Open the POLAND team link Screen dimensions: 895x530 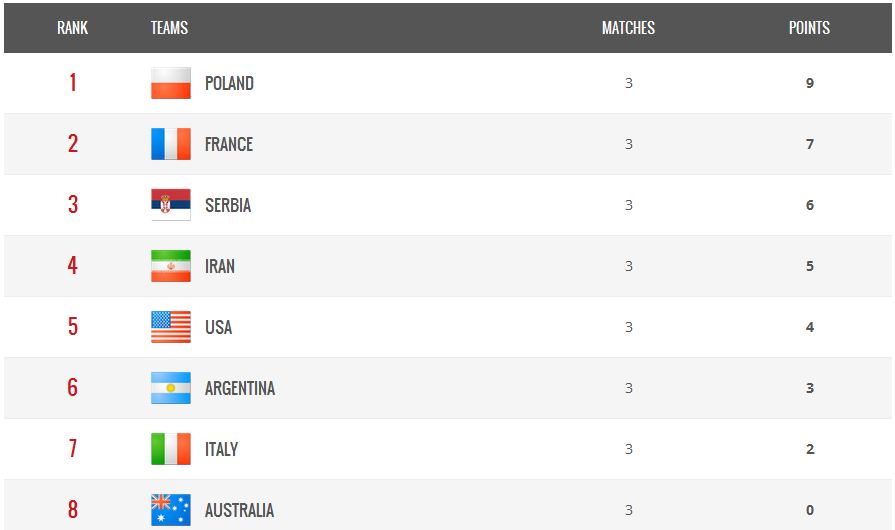(229, 83)
